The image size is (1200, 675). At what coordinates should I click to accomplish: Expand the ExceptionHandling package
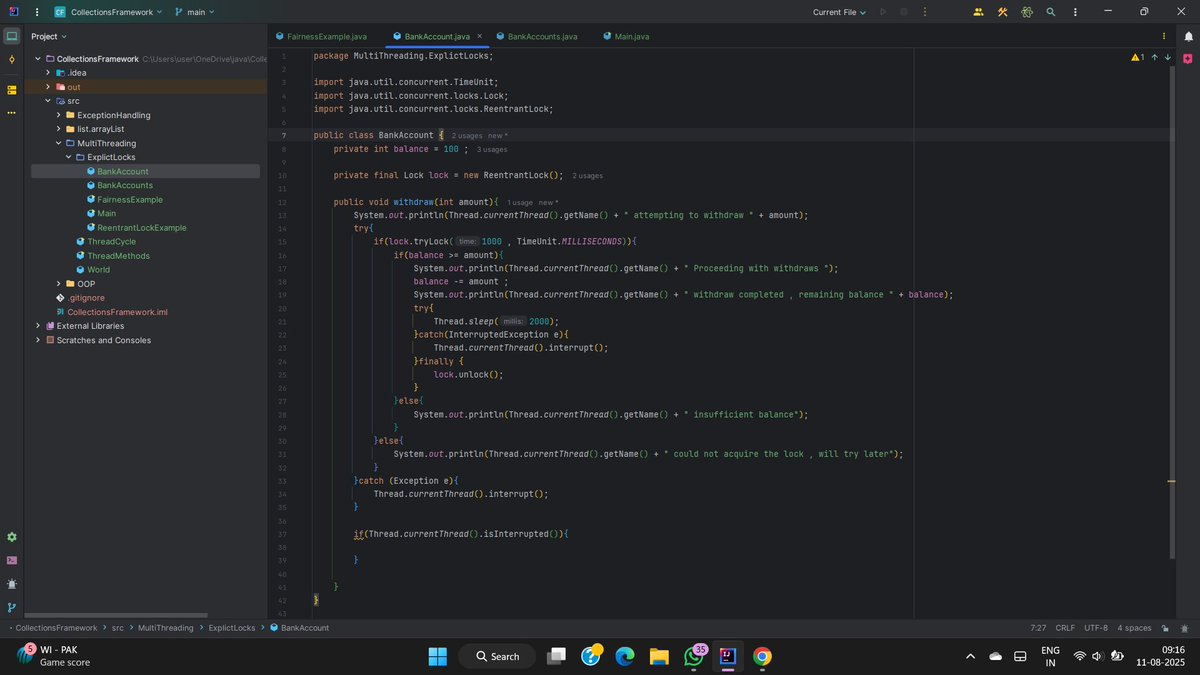[58, 115]
